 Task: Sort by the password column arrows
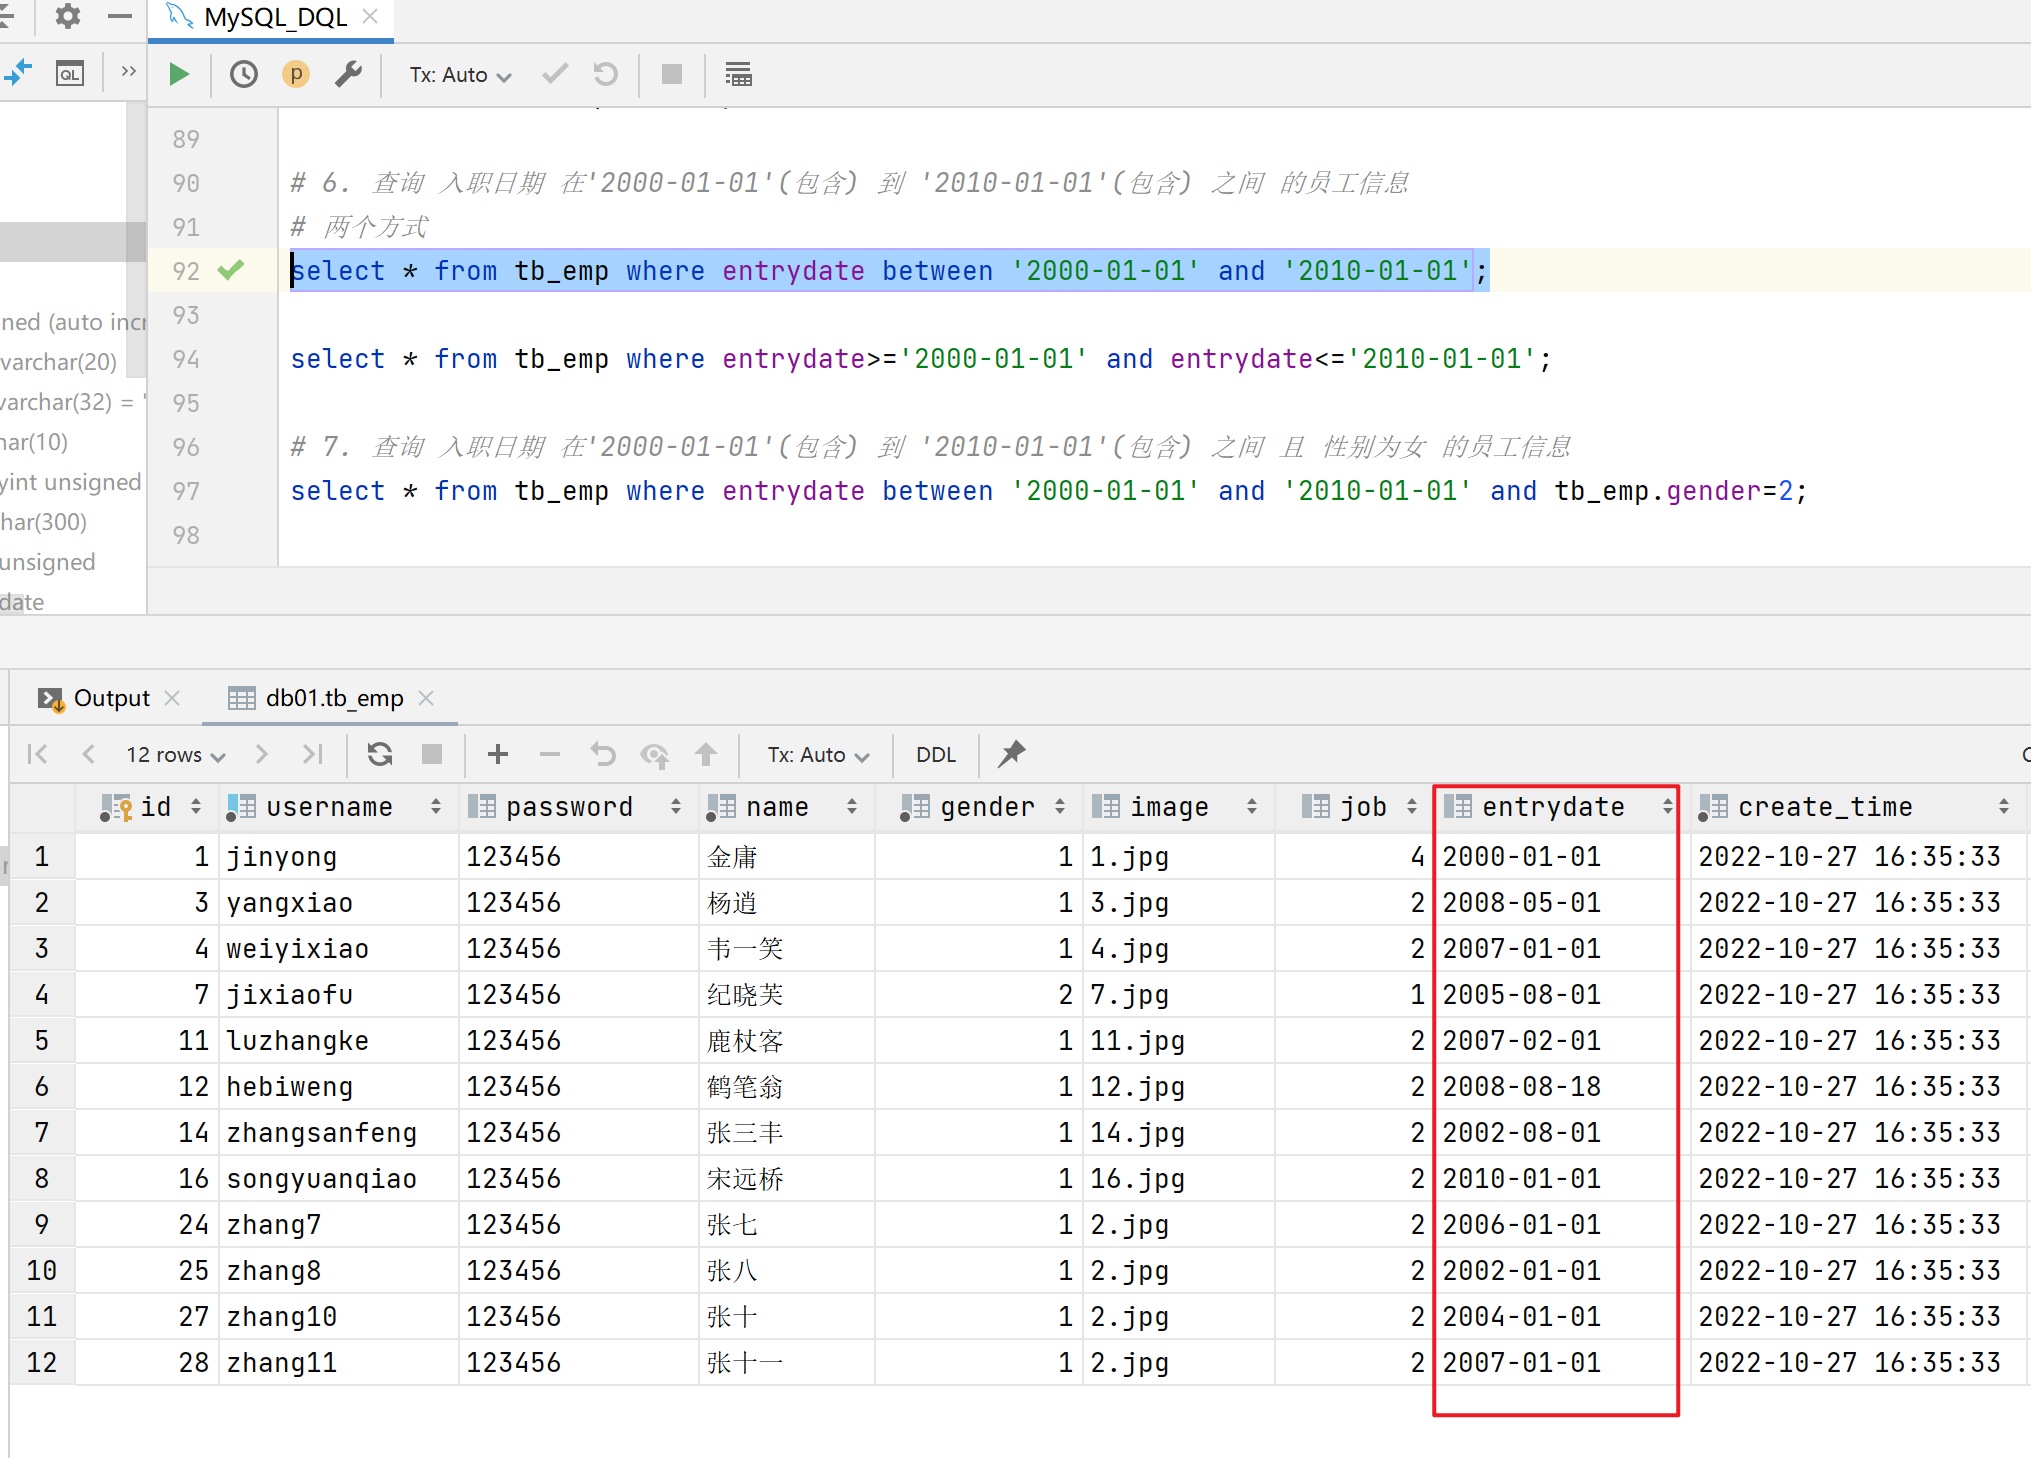(x=676, y=806)
